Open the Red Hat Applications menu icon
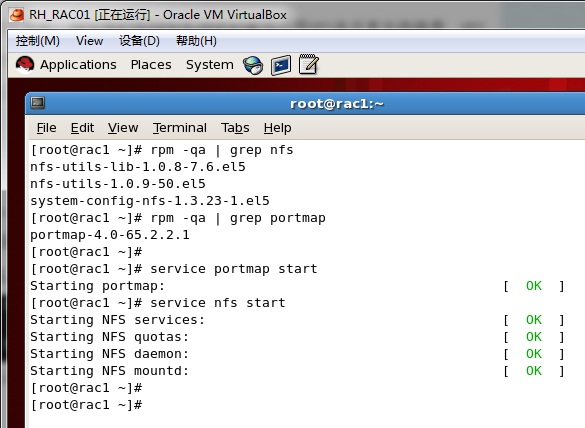 [x=25, y=65]
